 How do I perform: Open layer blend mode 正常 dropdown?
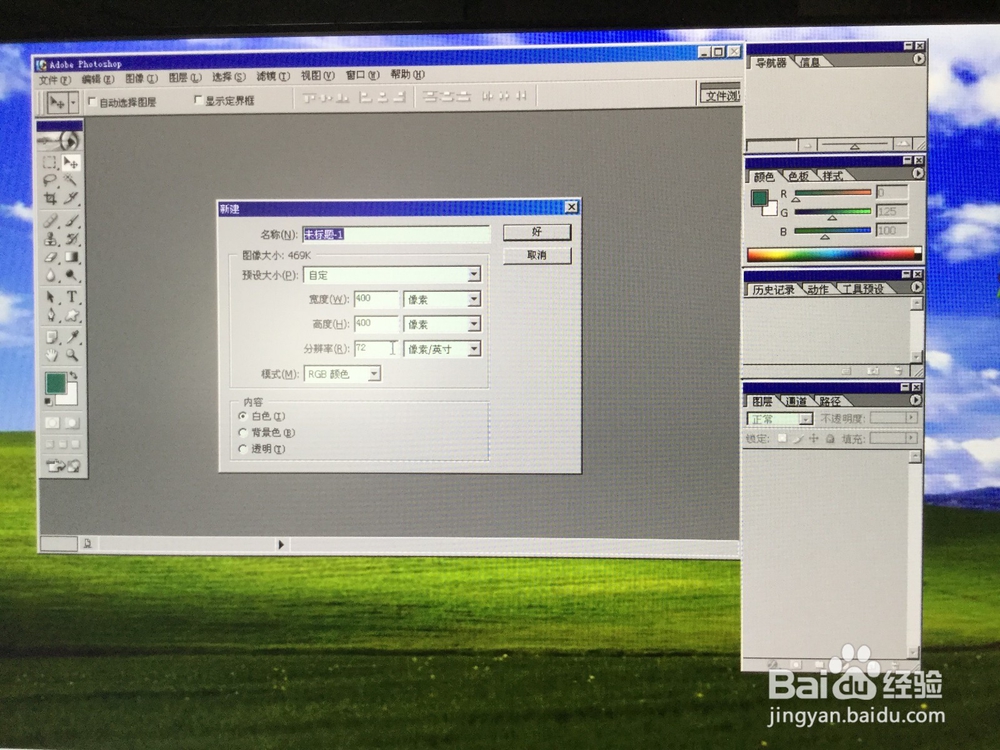click(x=806, y=419)
